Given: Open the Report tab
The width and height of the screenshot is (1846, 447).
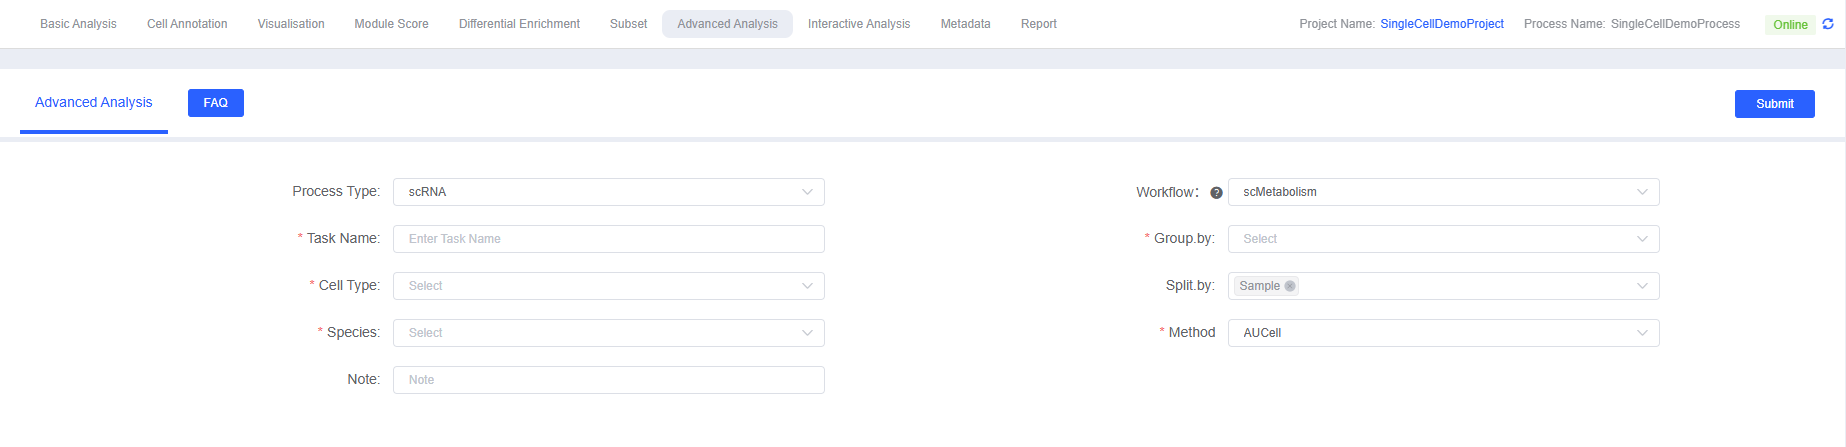Looking at the screenshot, I should point(1038,24).
